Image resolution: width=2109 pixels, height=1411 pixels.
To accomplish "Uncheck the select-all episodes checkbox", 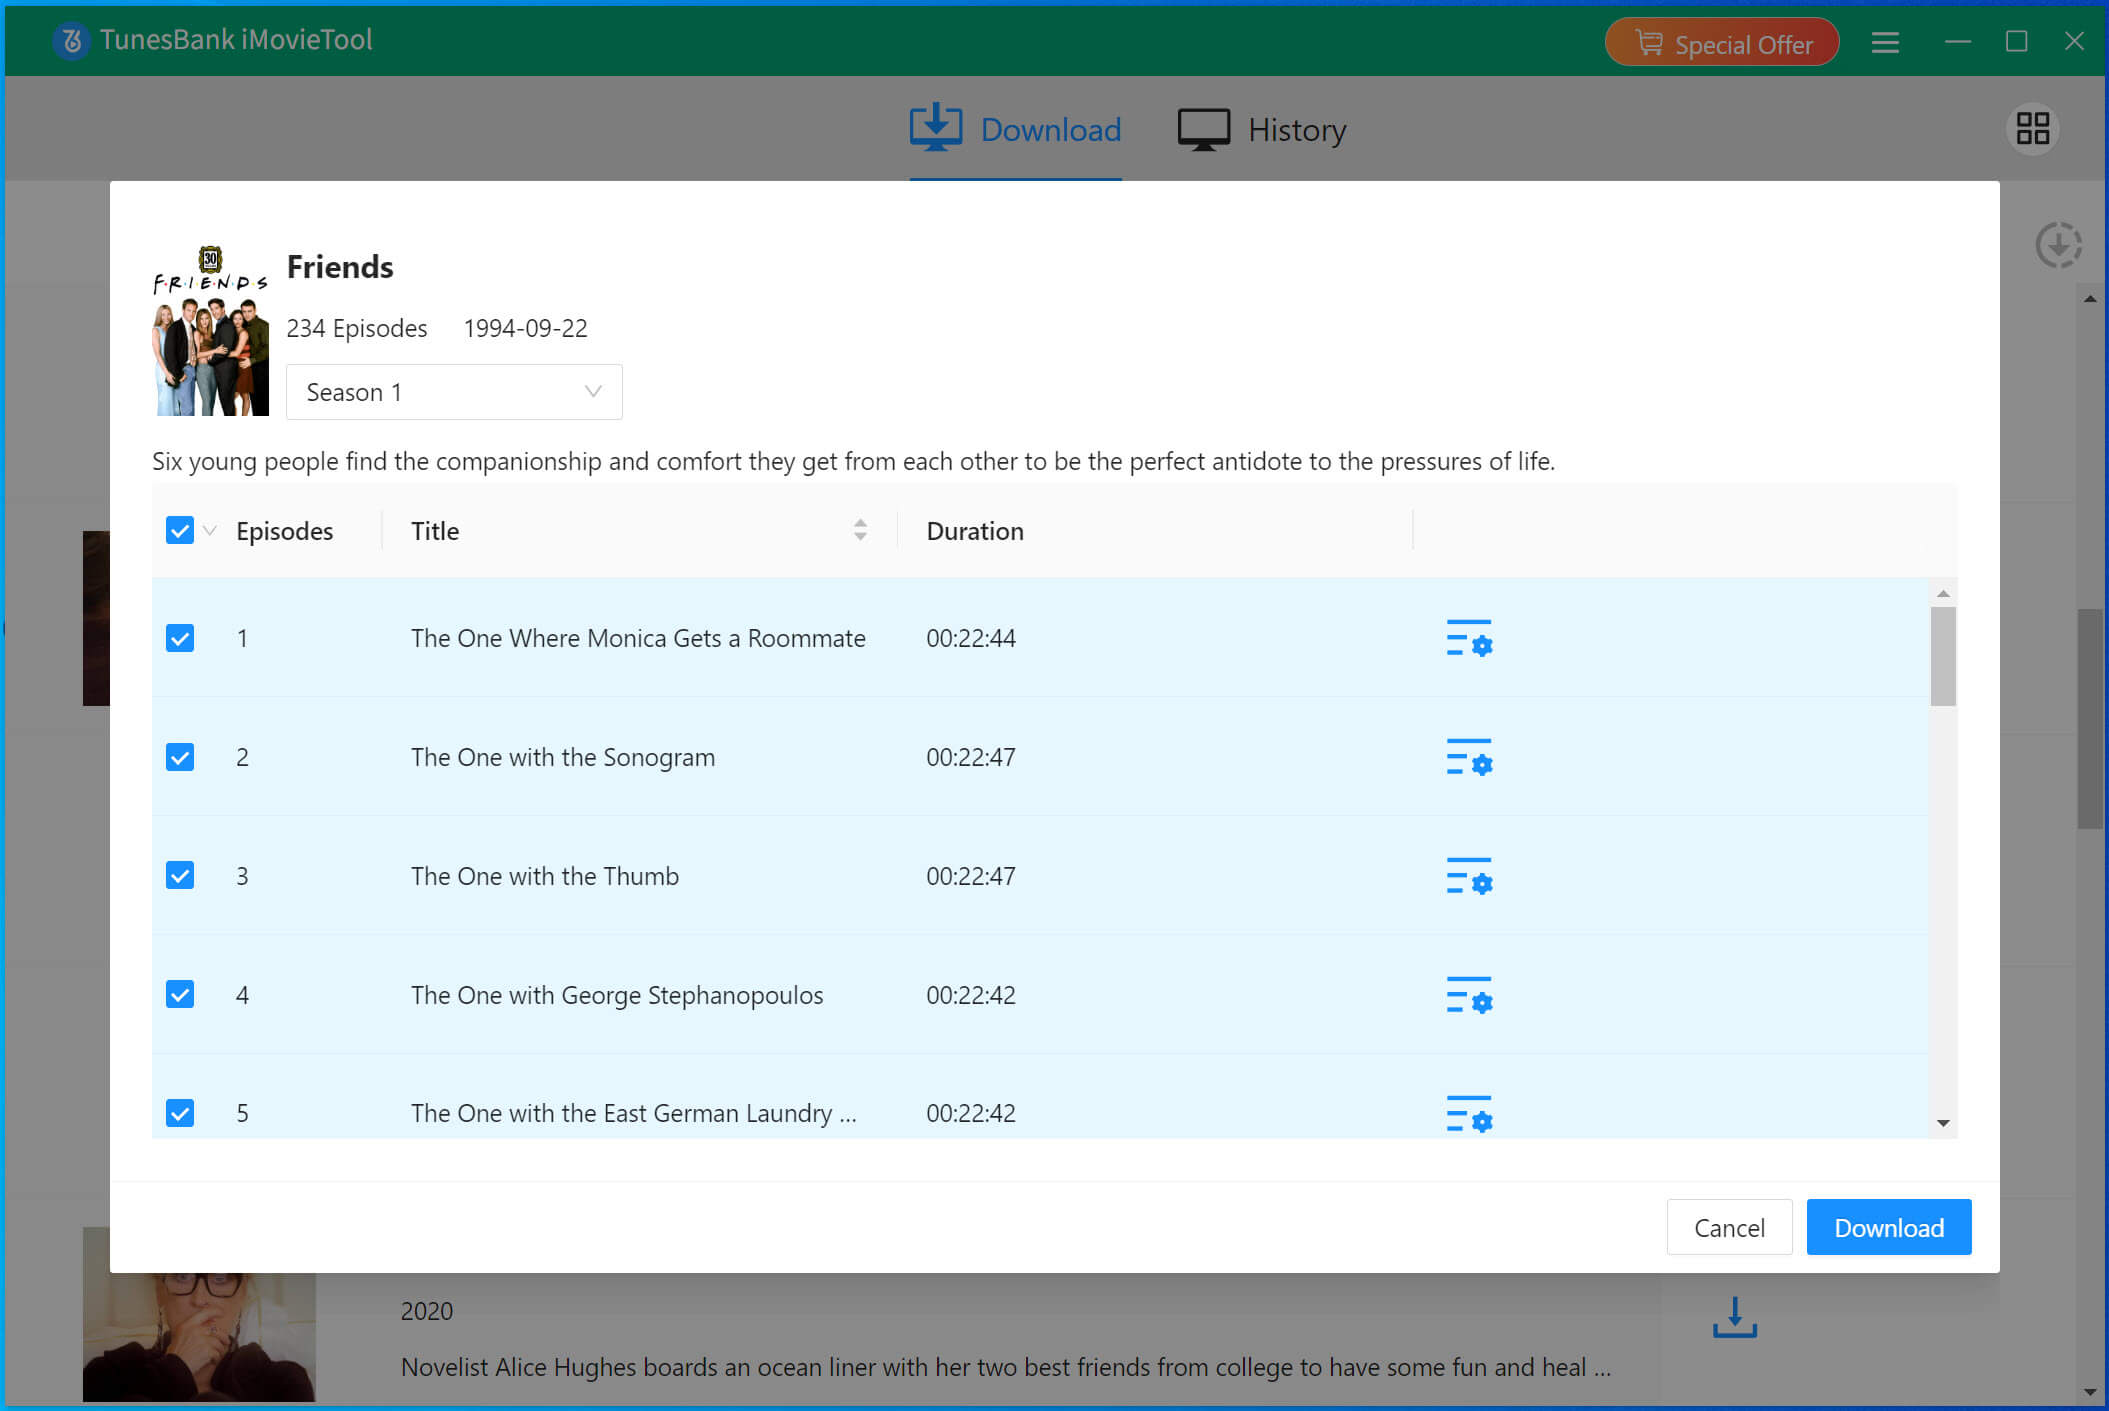I will 180,530.
